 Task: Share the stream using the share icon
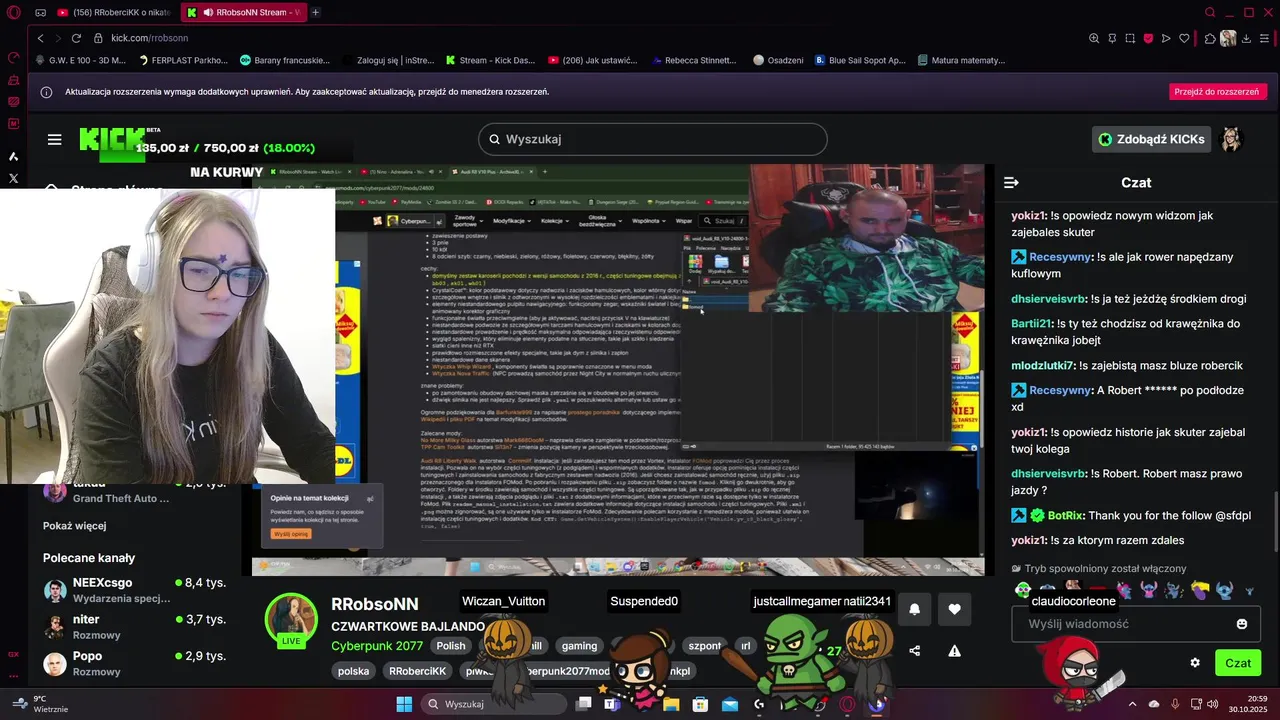pyautogui.click(x=914, y=650)
